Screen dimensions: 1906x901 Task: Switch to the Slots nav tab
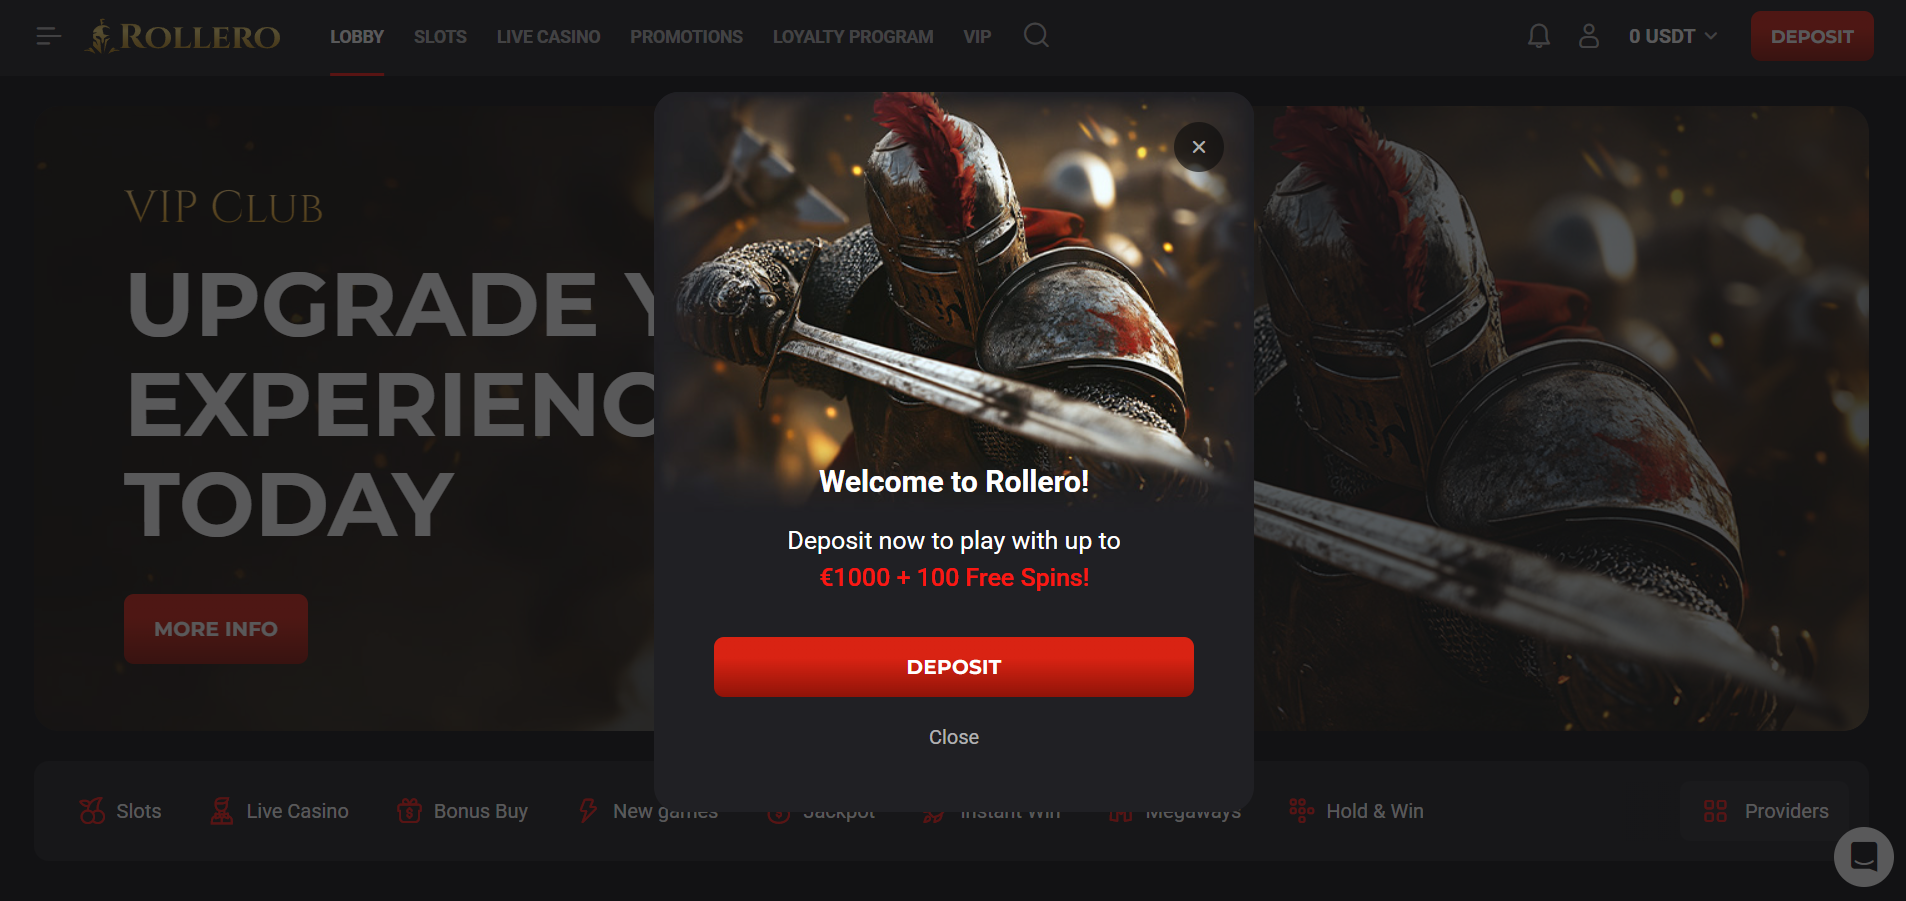tap(440, 37)
